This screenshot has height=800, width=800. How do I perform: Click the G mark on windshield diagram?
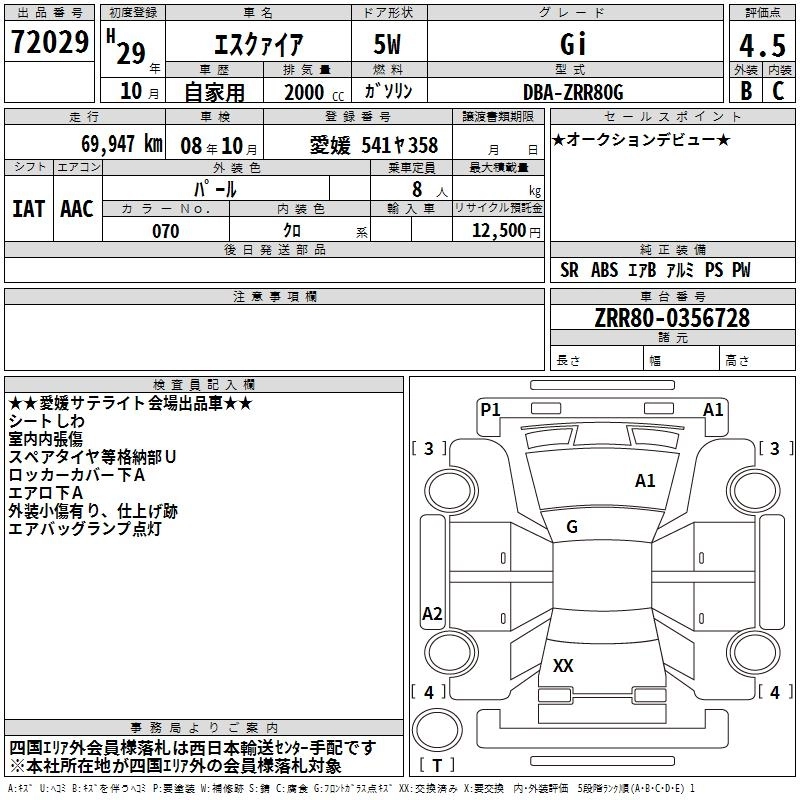coord(572,527)
